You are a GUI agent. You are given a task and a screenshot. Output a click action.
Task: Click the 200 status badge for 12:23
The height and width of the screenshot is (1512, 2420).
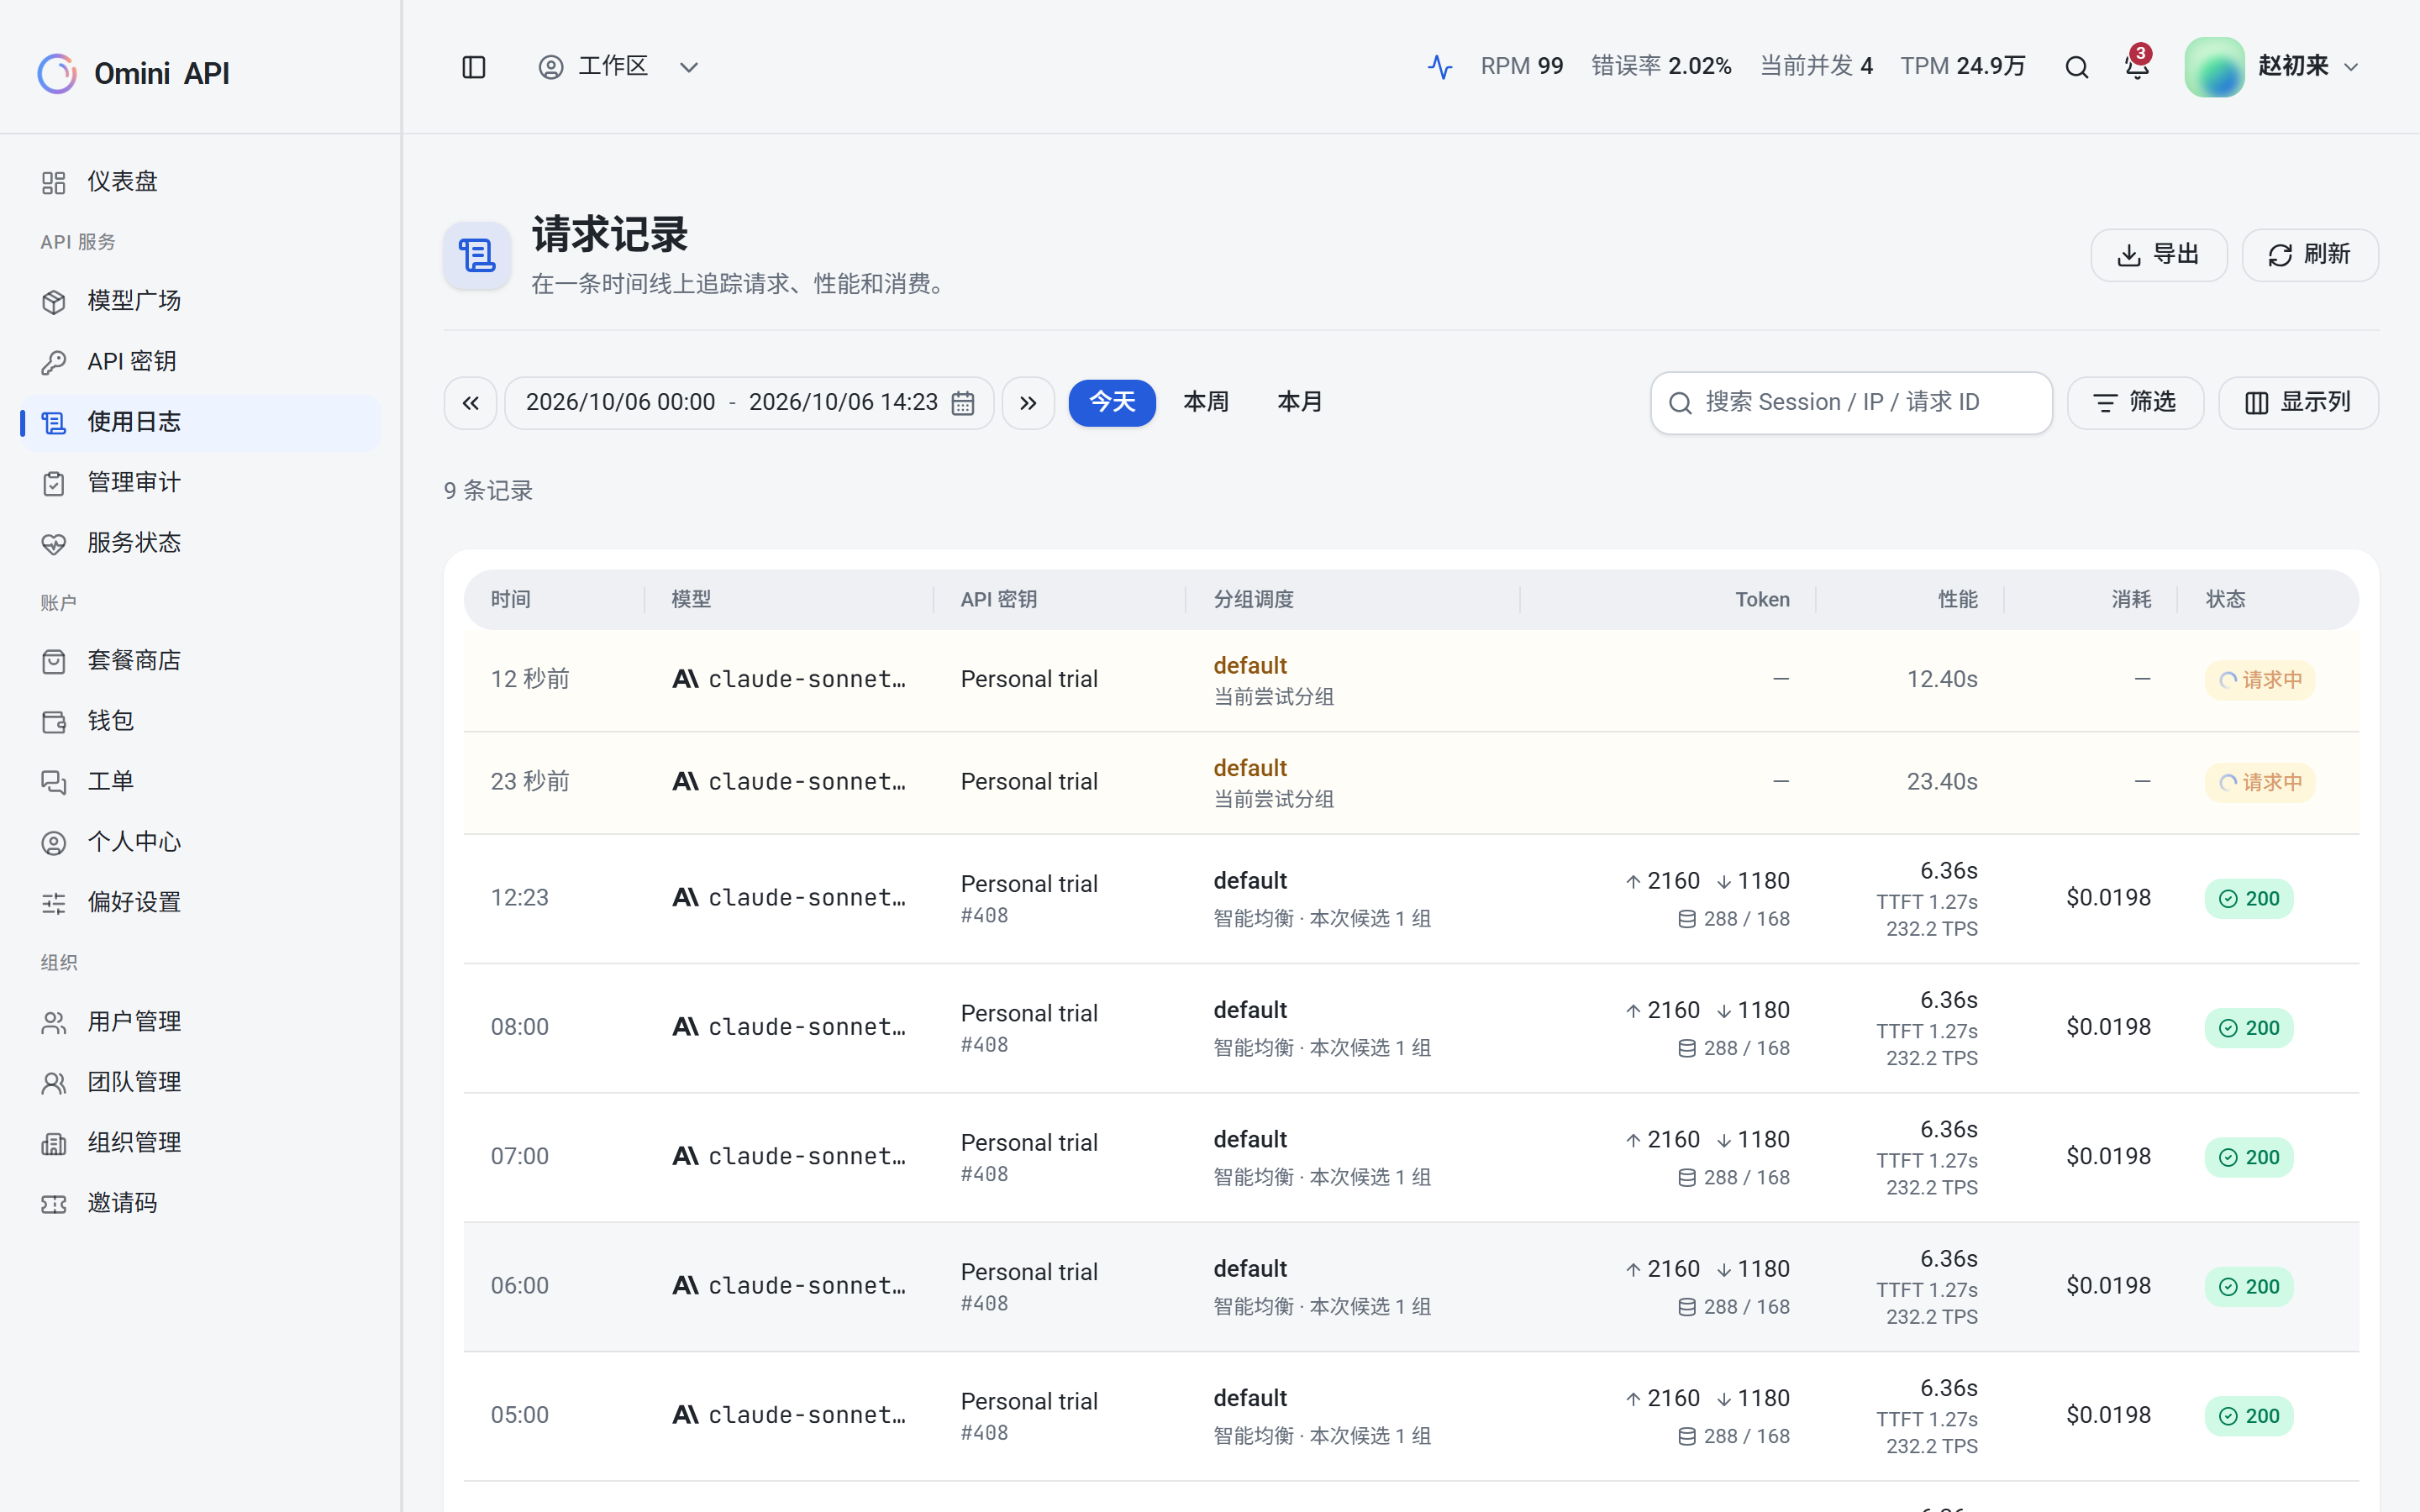point(2249,899)
